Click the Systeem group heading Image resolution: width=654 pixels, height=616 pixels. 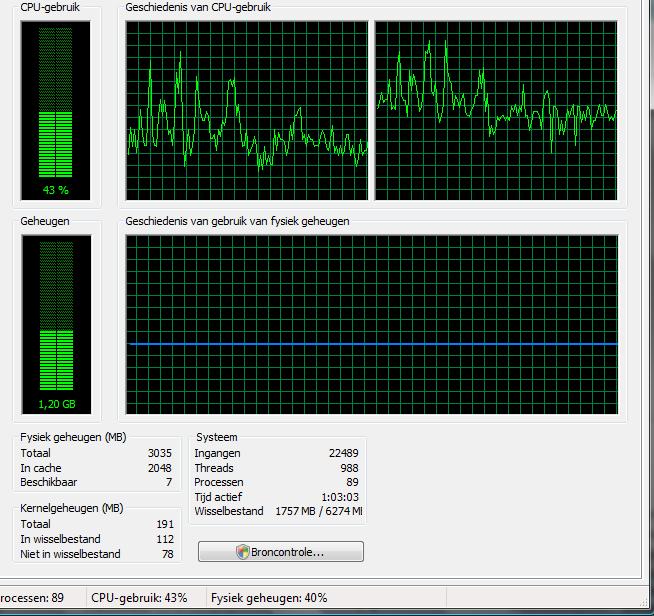[x=217, y=437]
